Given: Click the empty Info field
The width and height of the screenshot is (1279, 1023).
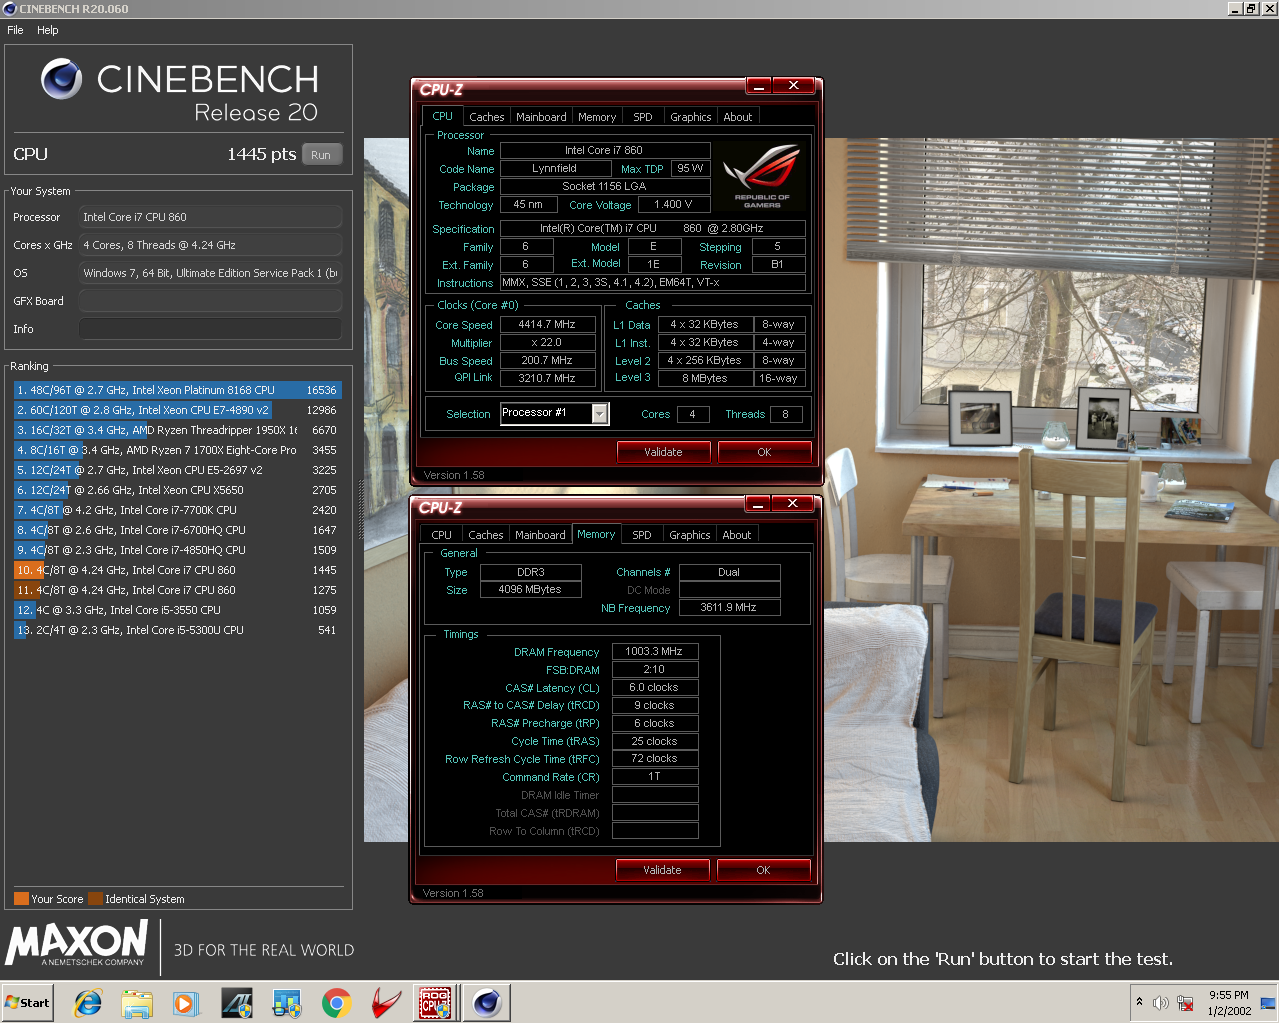Looking at the screenshot, I should click(x=210, y=329).
